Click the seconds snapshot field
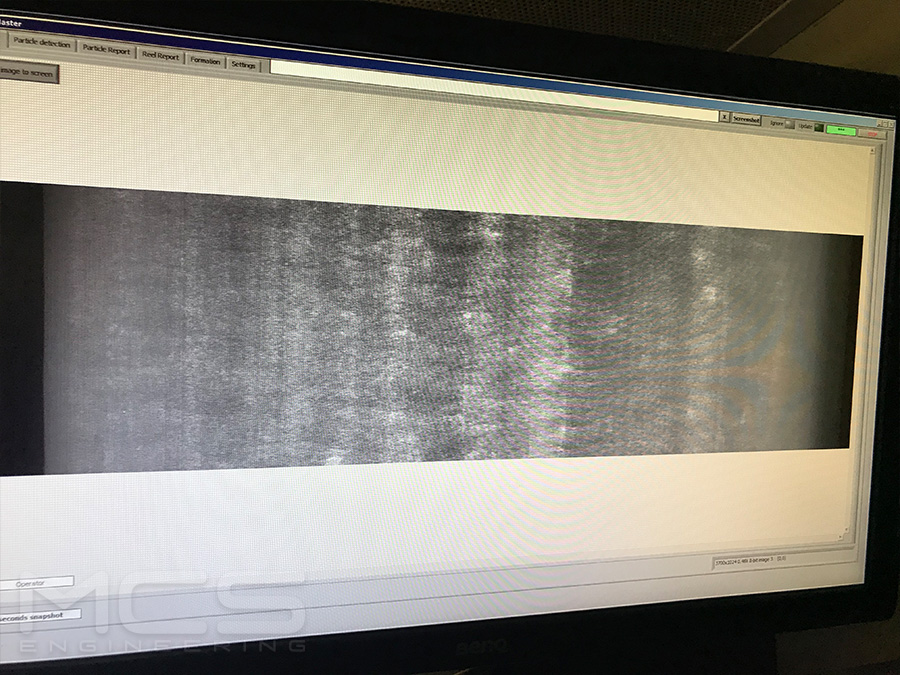 pos(40,615)
